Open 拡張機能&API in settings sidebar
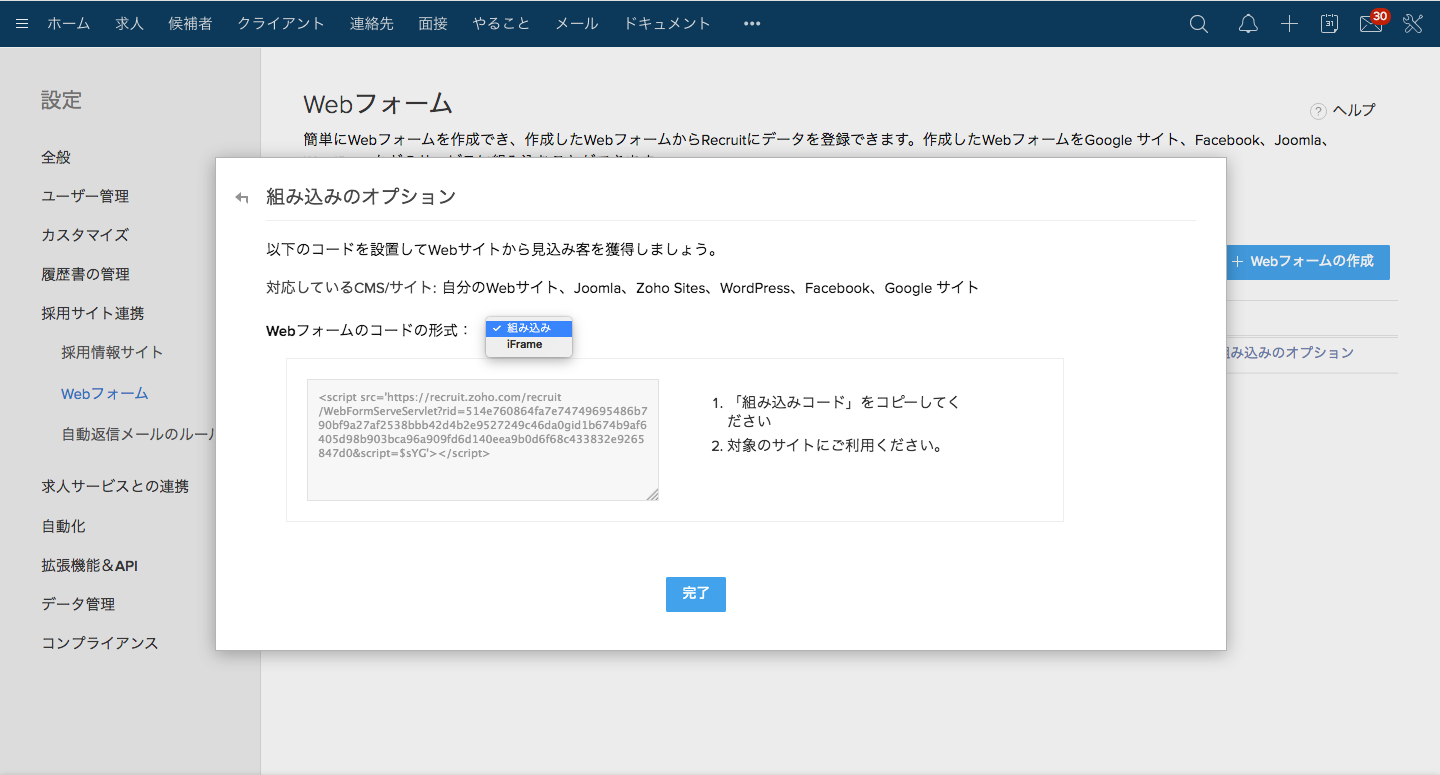1440x775 pixels. click(90, 565)
